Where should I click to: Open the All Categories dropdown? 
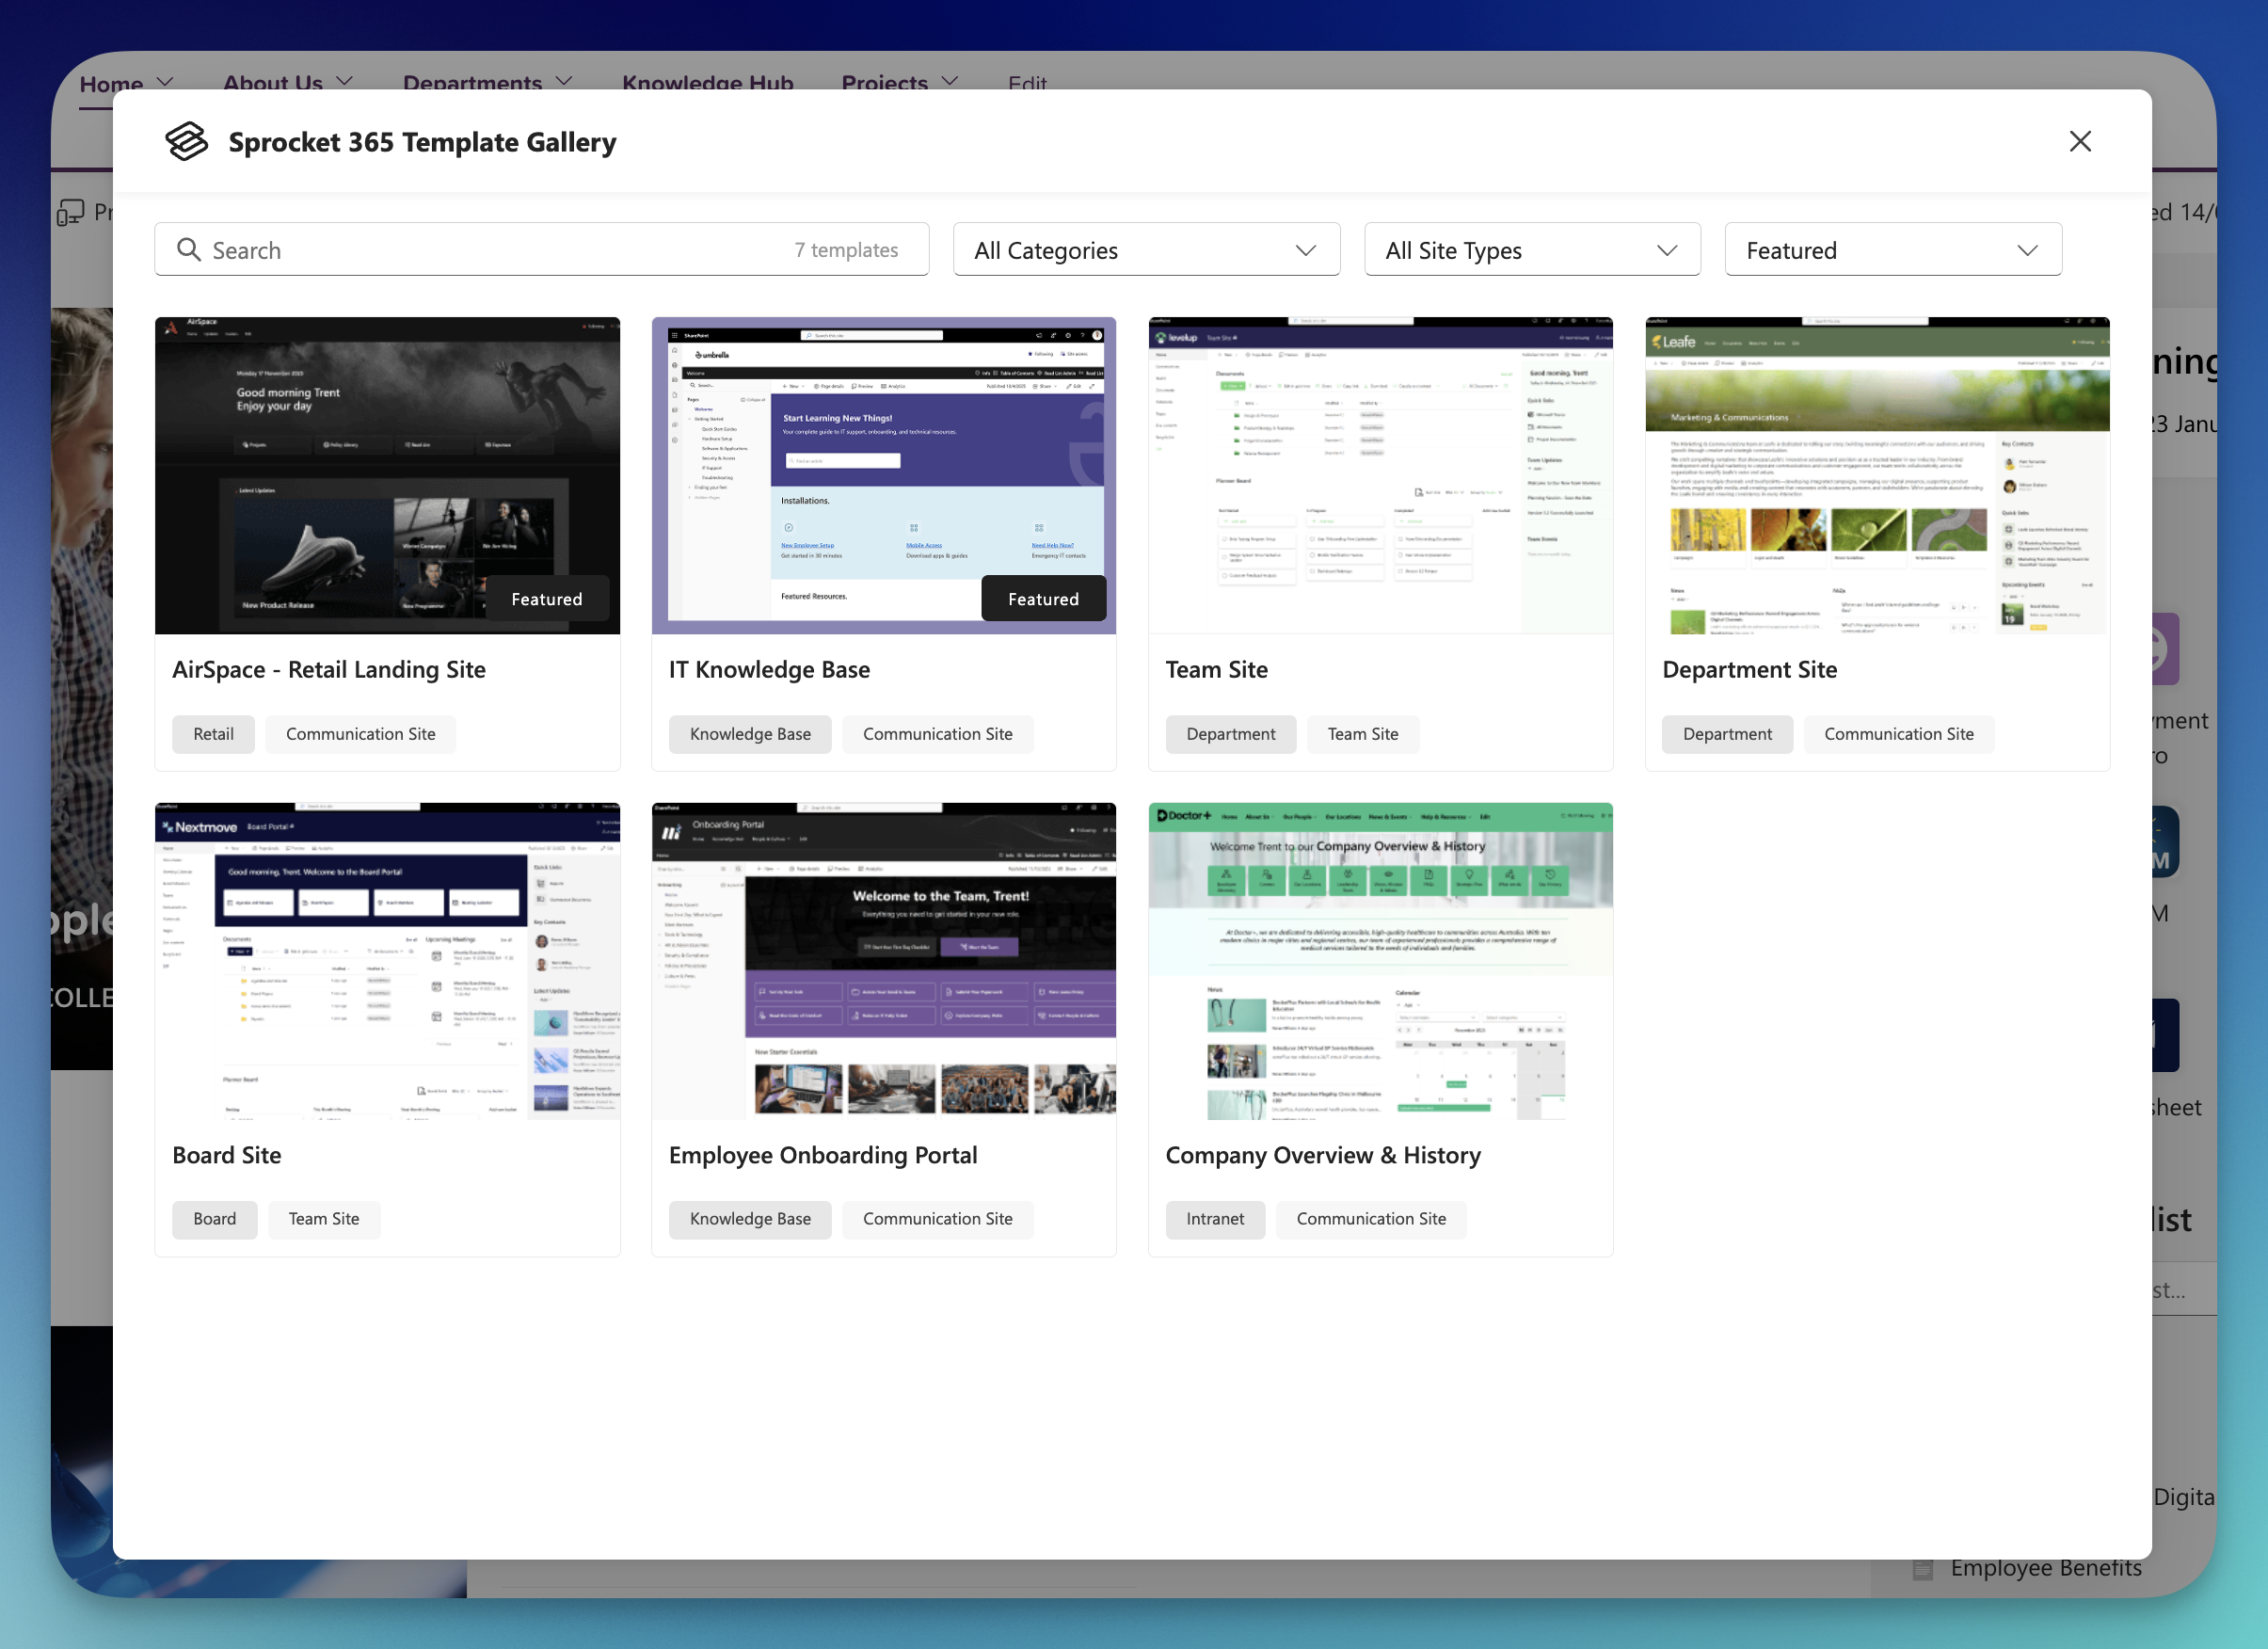pos(1146,249)
